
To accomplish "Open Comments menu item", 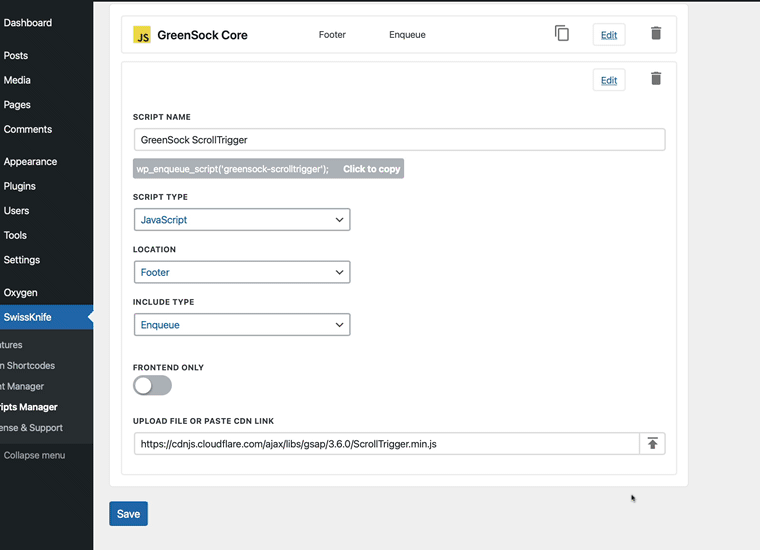I will [28, 129].
